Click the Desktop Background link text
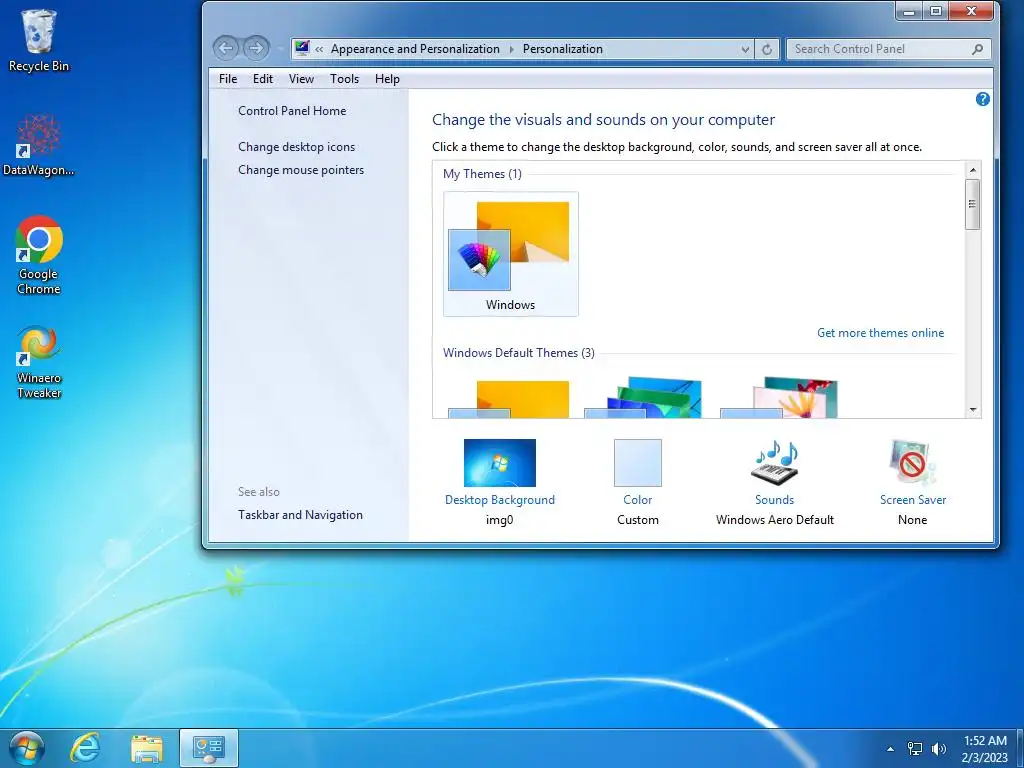 tap(500, 500)
